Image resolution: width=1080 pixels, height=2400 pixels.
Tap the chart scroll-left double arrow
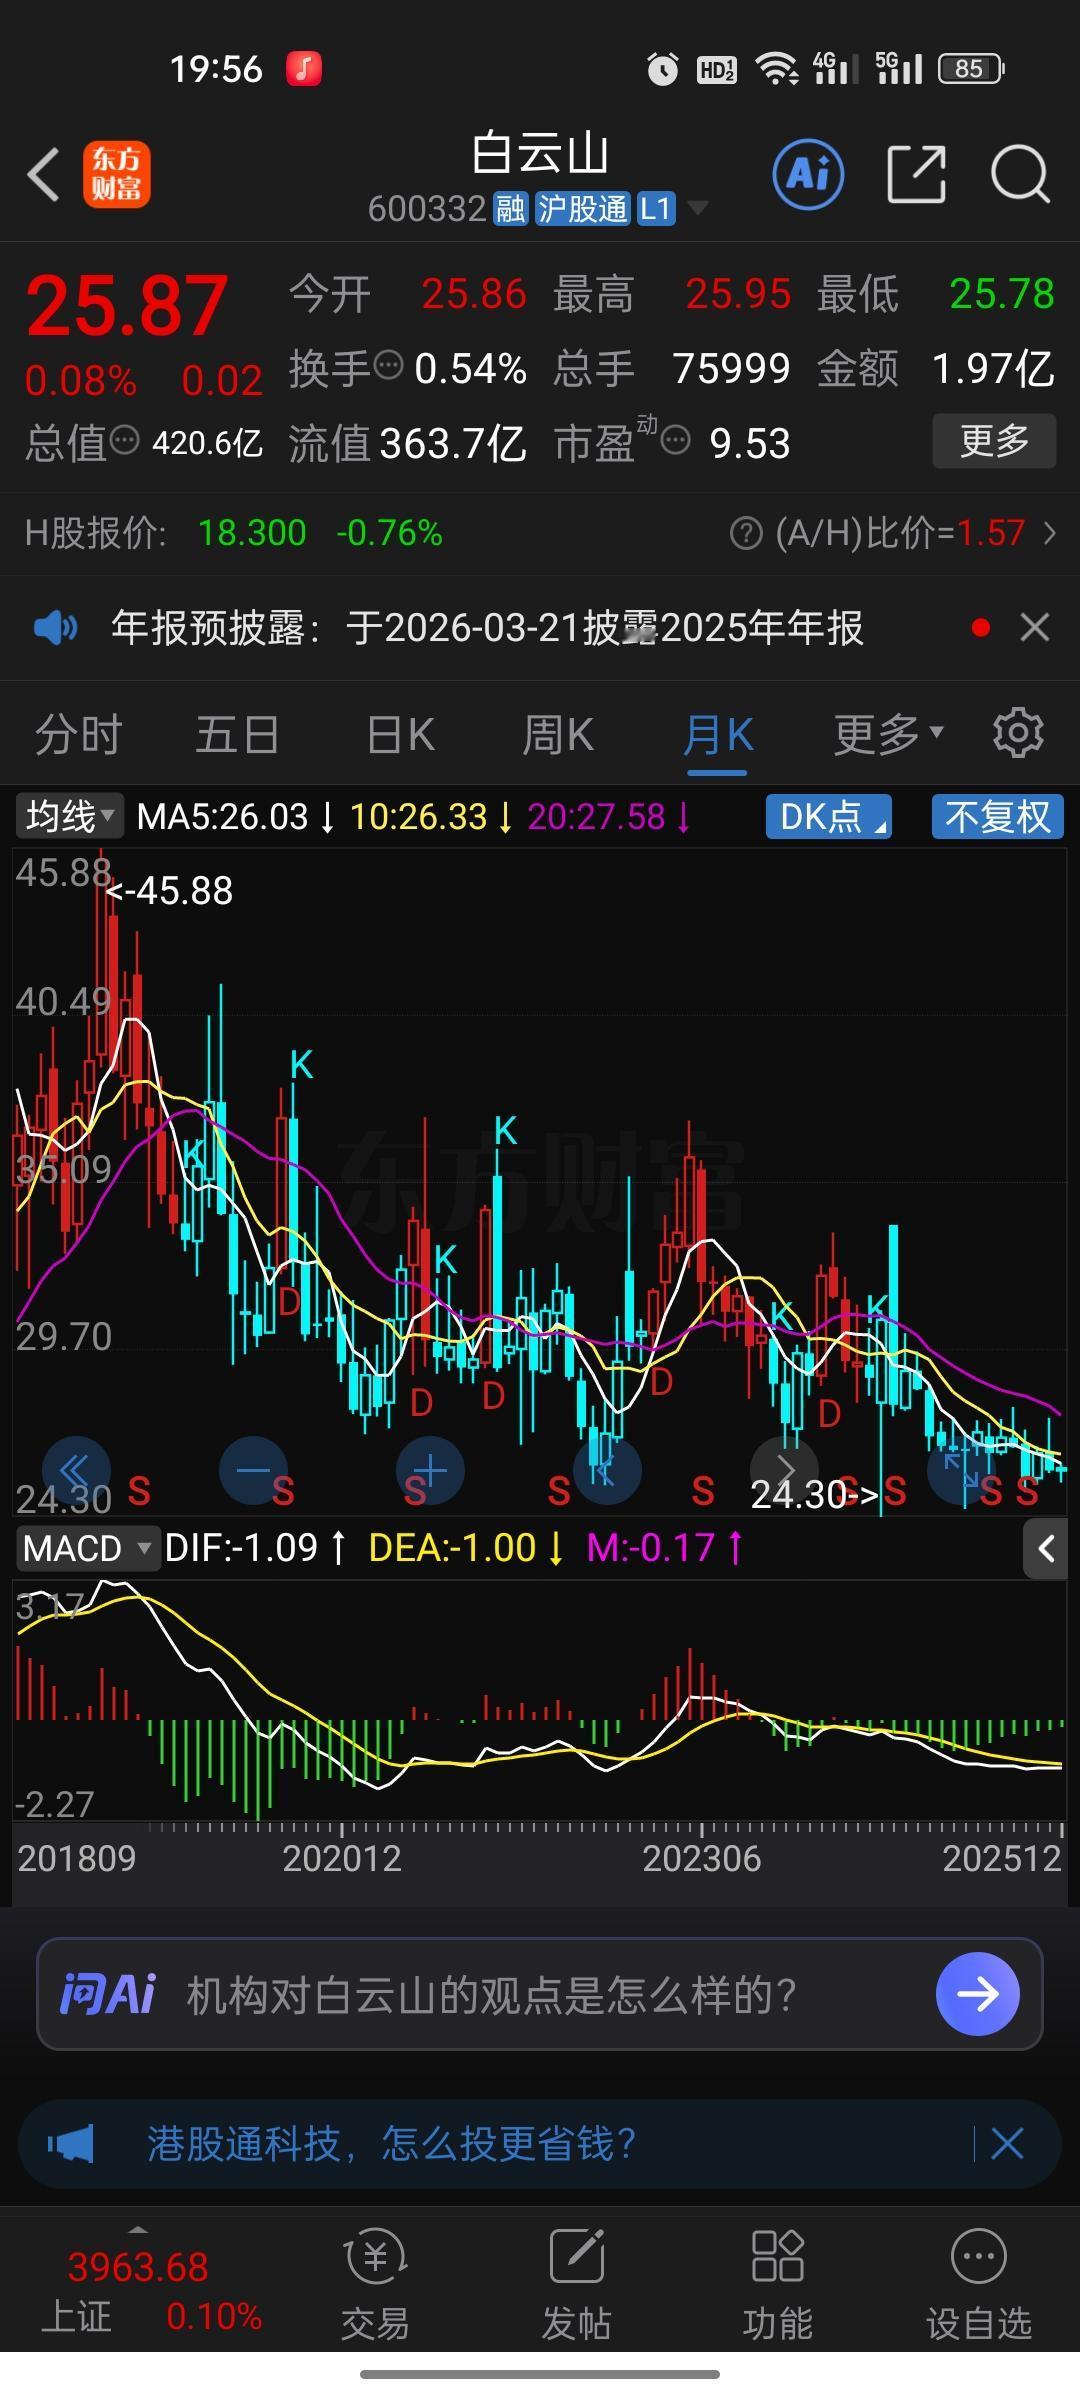pyautogui.click(x=76, y=1470)
